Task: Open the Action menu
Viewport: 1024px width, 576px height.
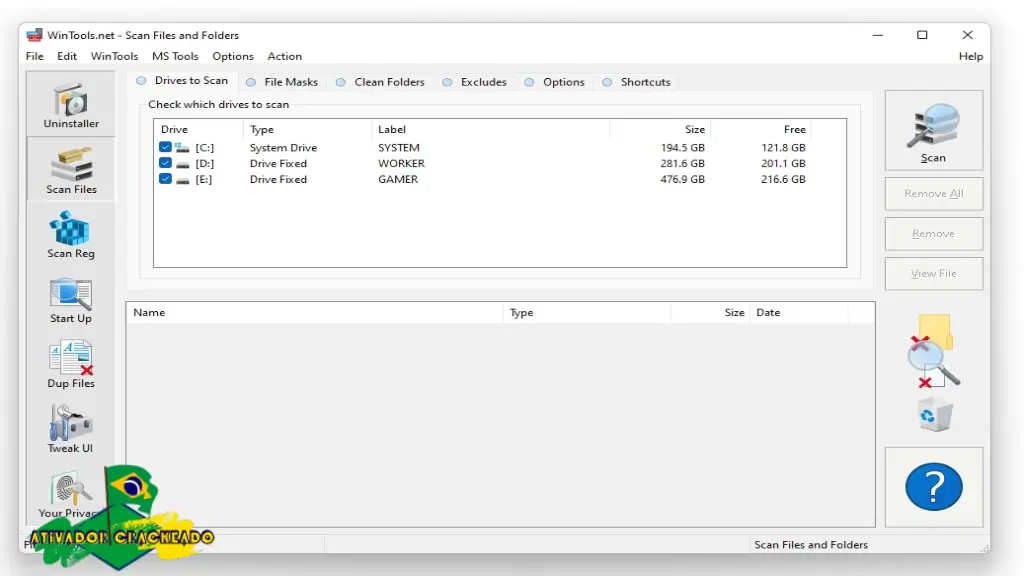Action: (284, 56)
